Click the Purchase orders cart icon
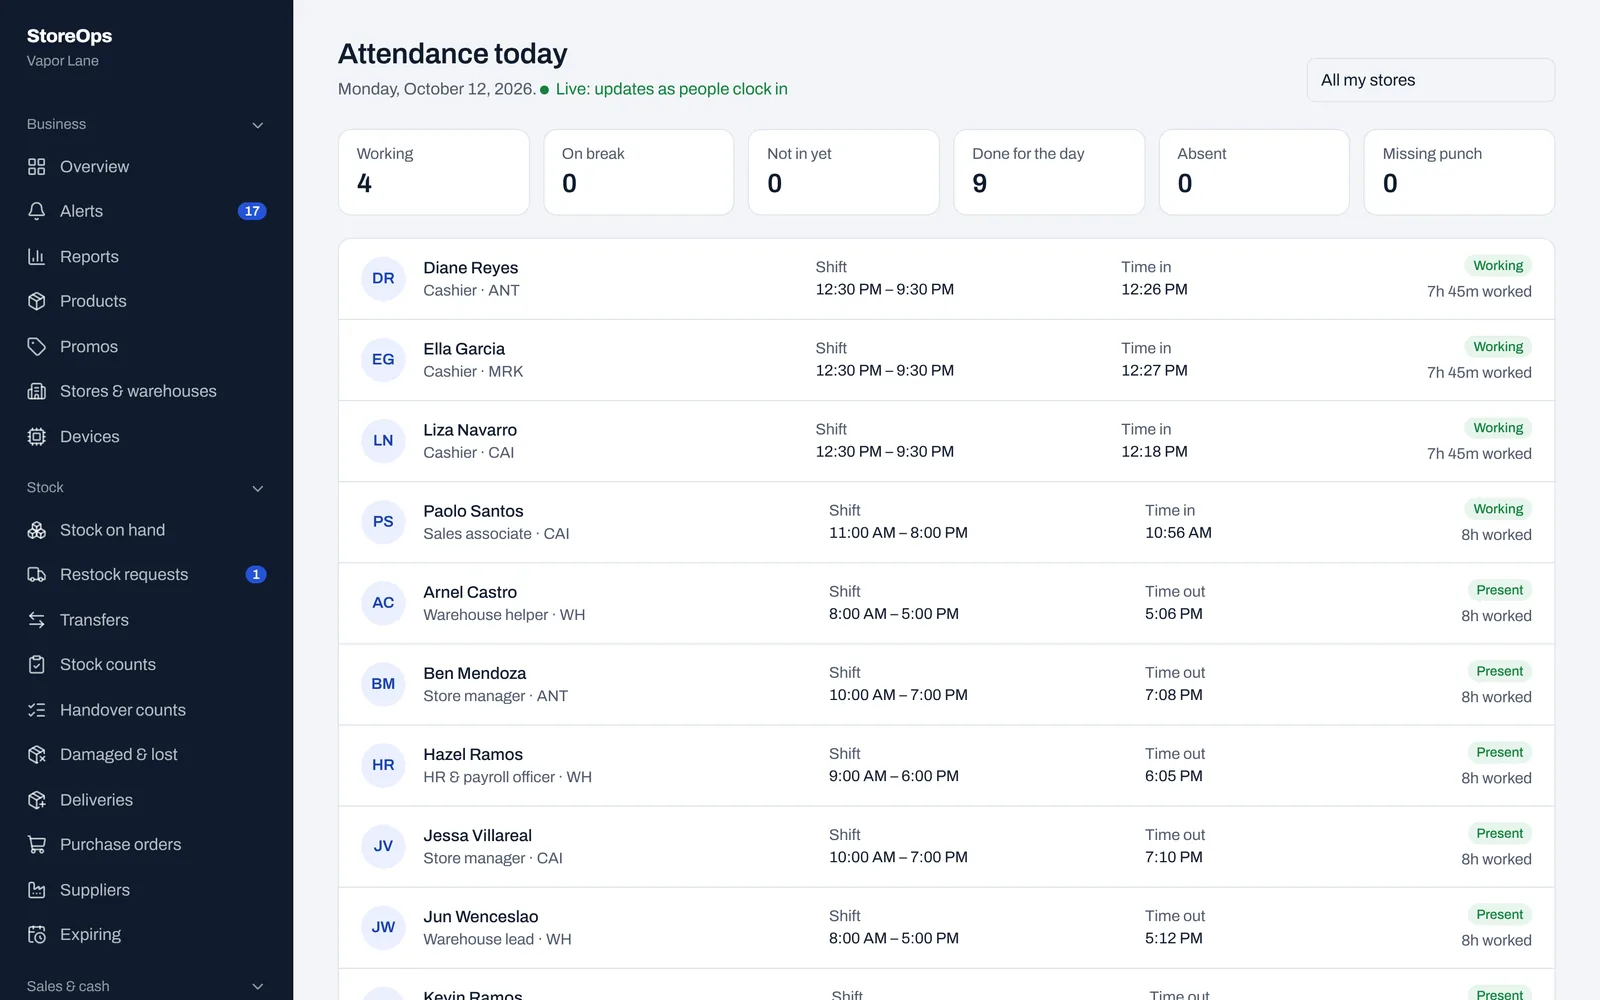1600x1000 pixels. click(37, 845)
